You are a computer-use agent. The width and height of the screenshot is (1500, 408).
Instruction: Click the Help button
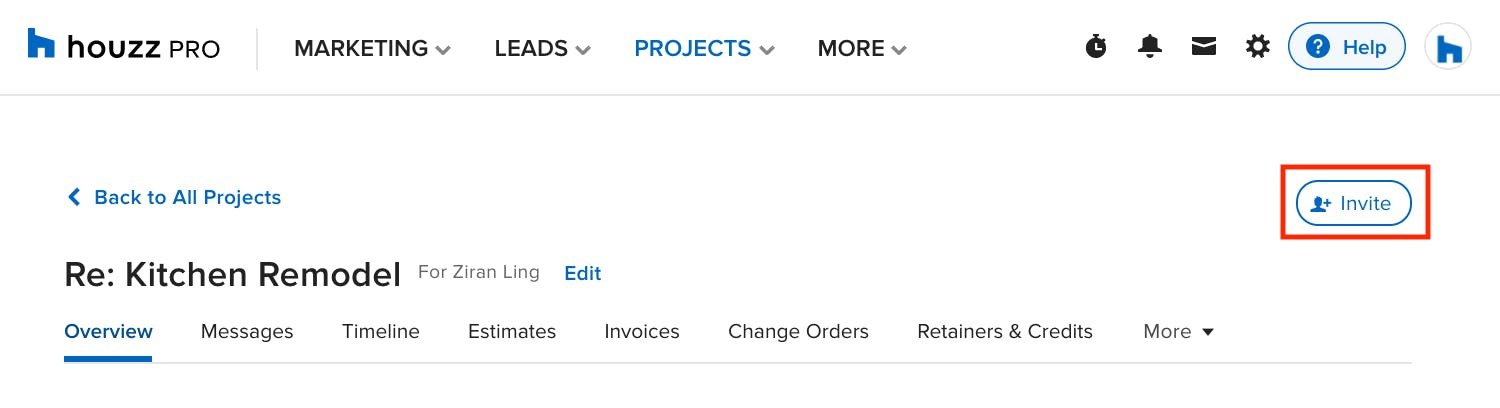point(1347,47)
